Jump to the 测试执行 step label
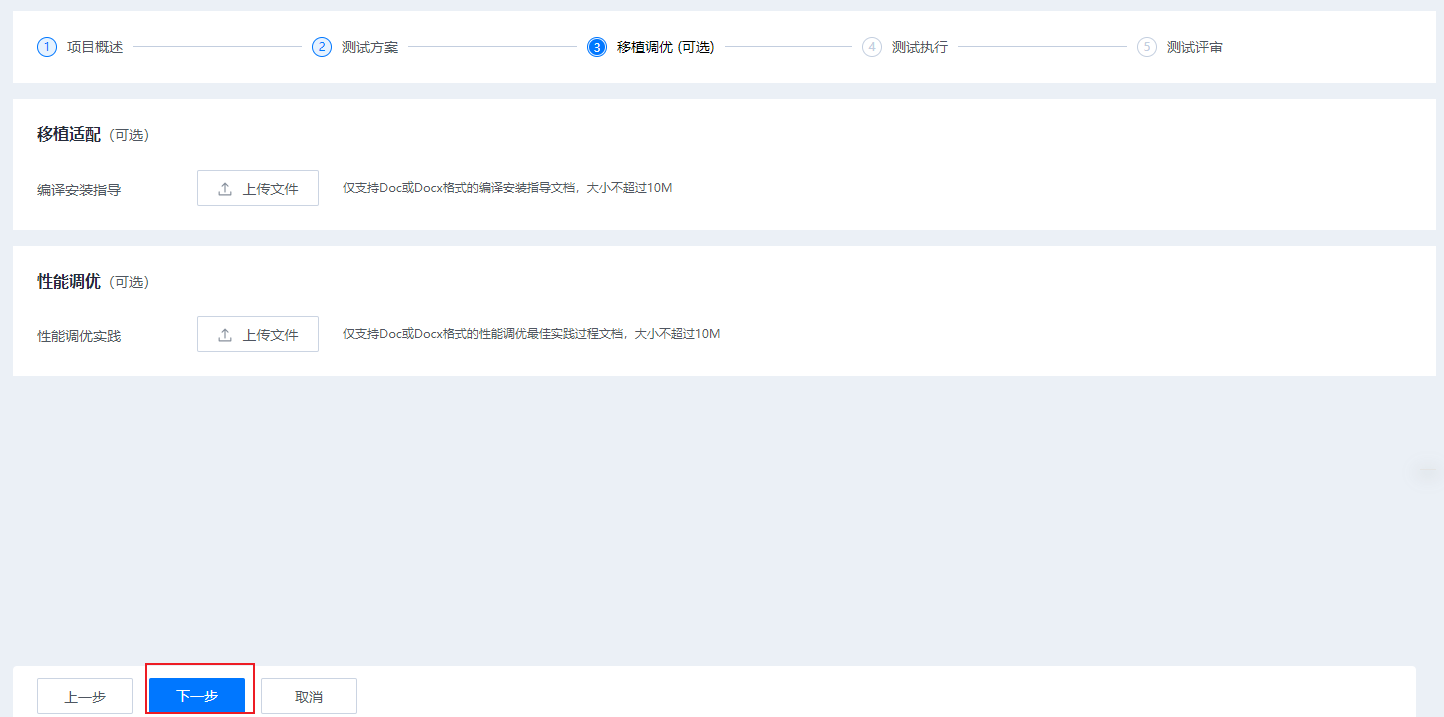 click(920, 47)
